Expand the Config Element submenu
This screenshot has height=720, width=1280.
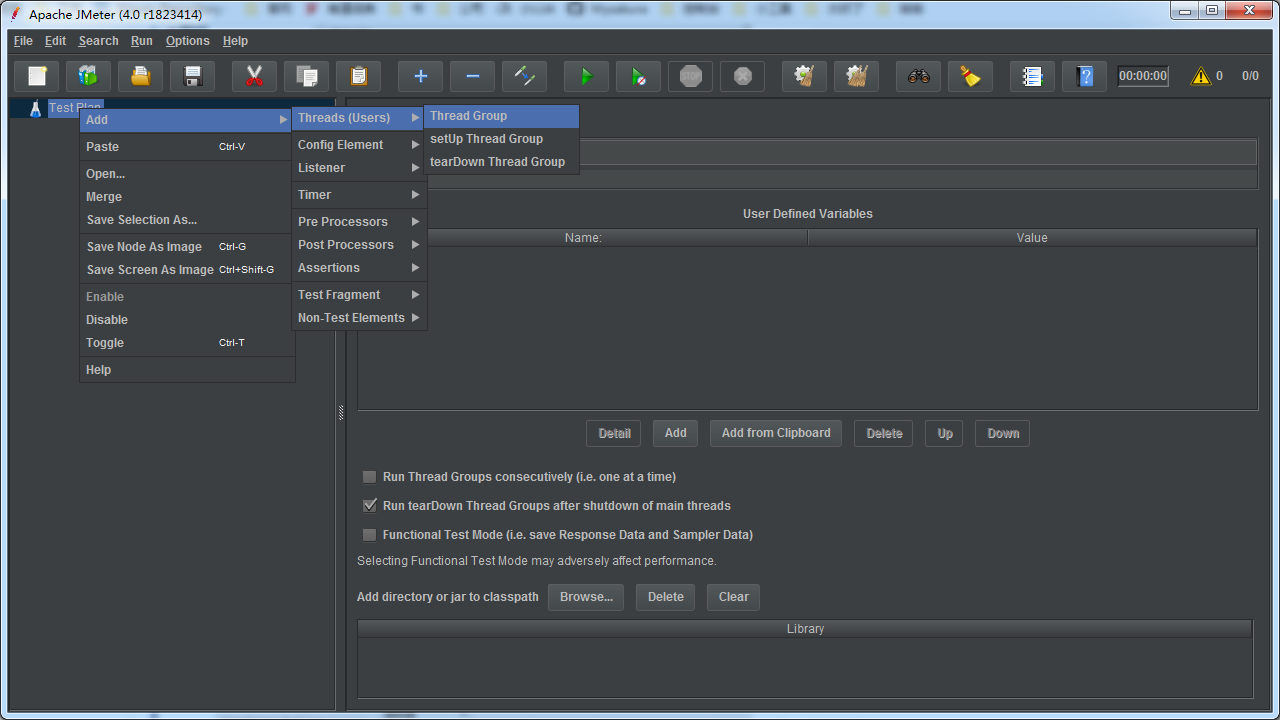pyautogui.click(x=359, y=145)
